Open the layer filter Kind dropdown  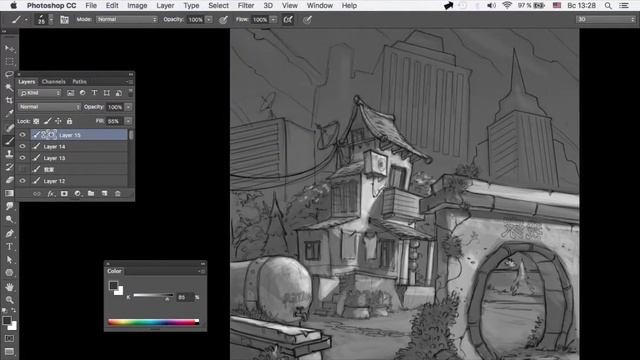[x=40, y=93]
